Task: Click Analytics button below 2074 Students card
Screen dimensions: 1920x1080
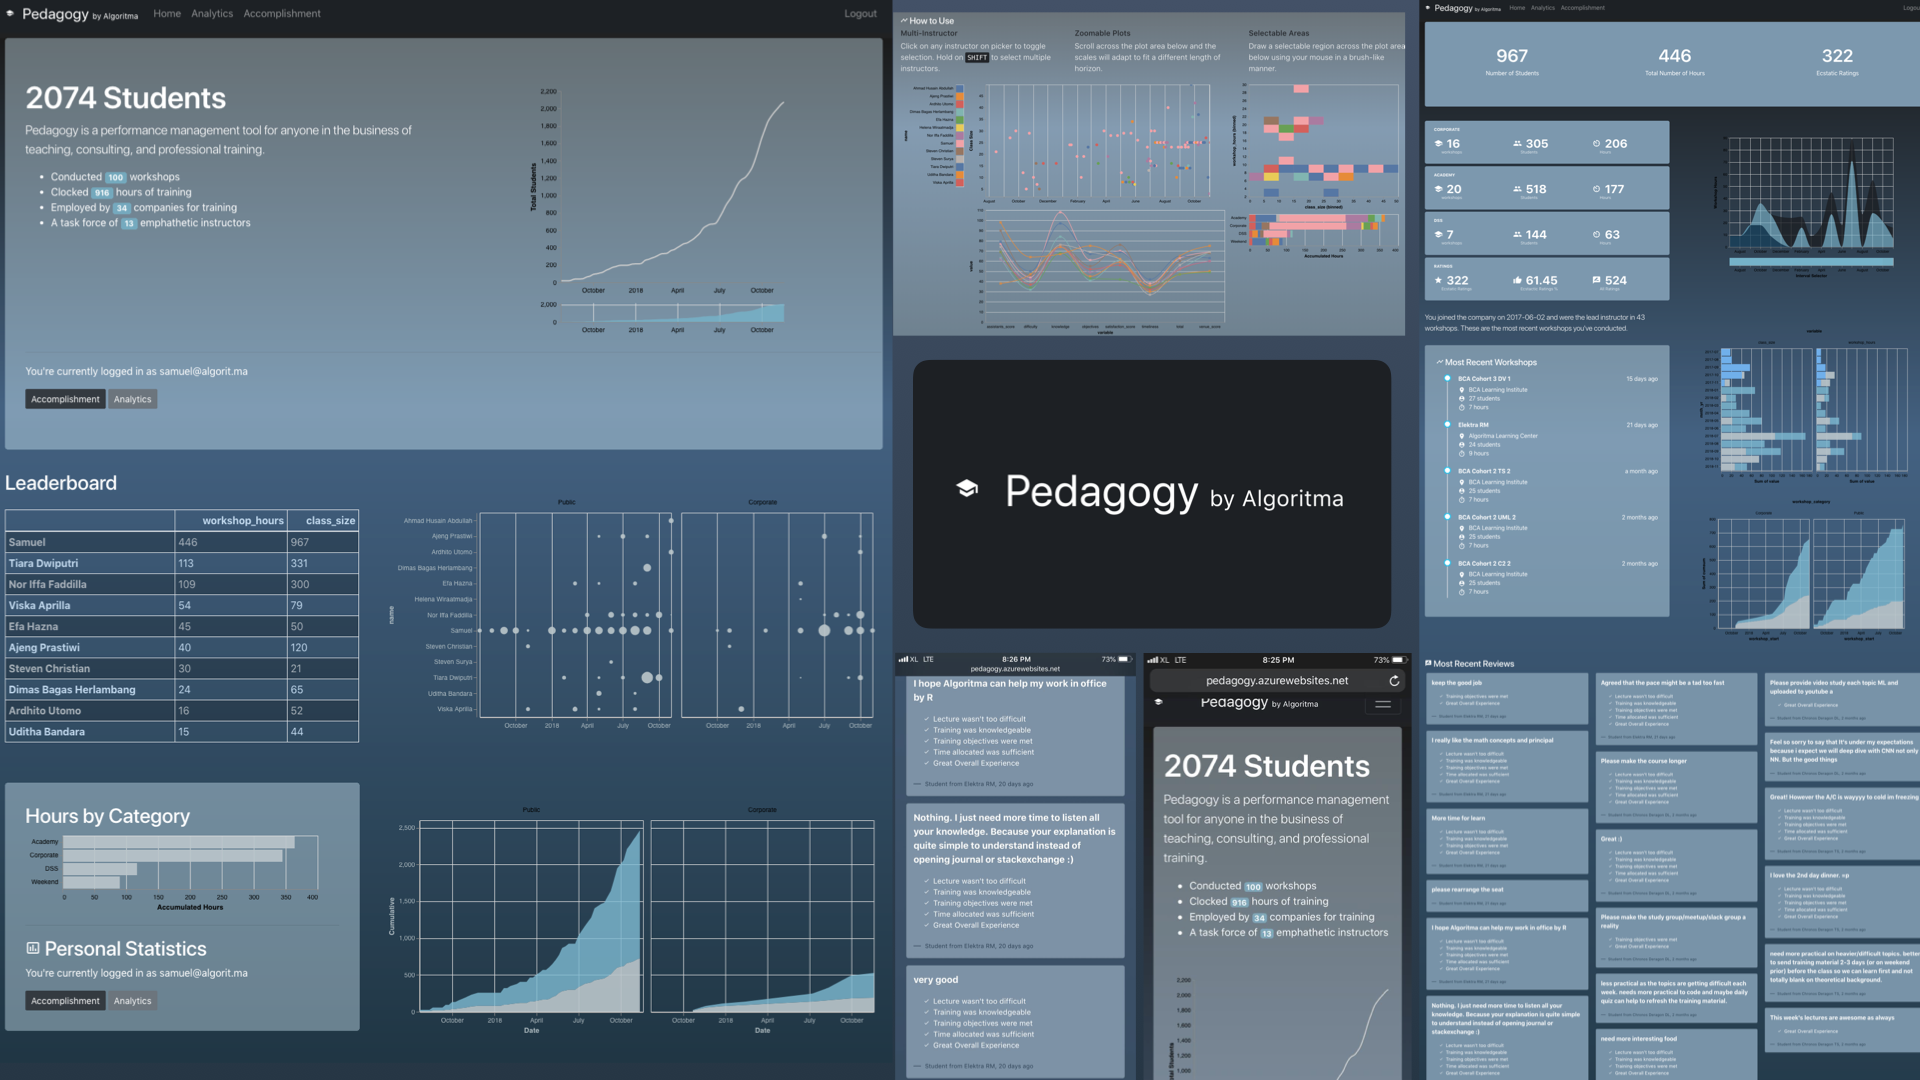Action: click(x=132, y=399)
